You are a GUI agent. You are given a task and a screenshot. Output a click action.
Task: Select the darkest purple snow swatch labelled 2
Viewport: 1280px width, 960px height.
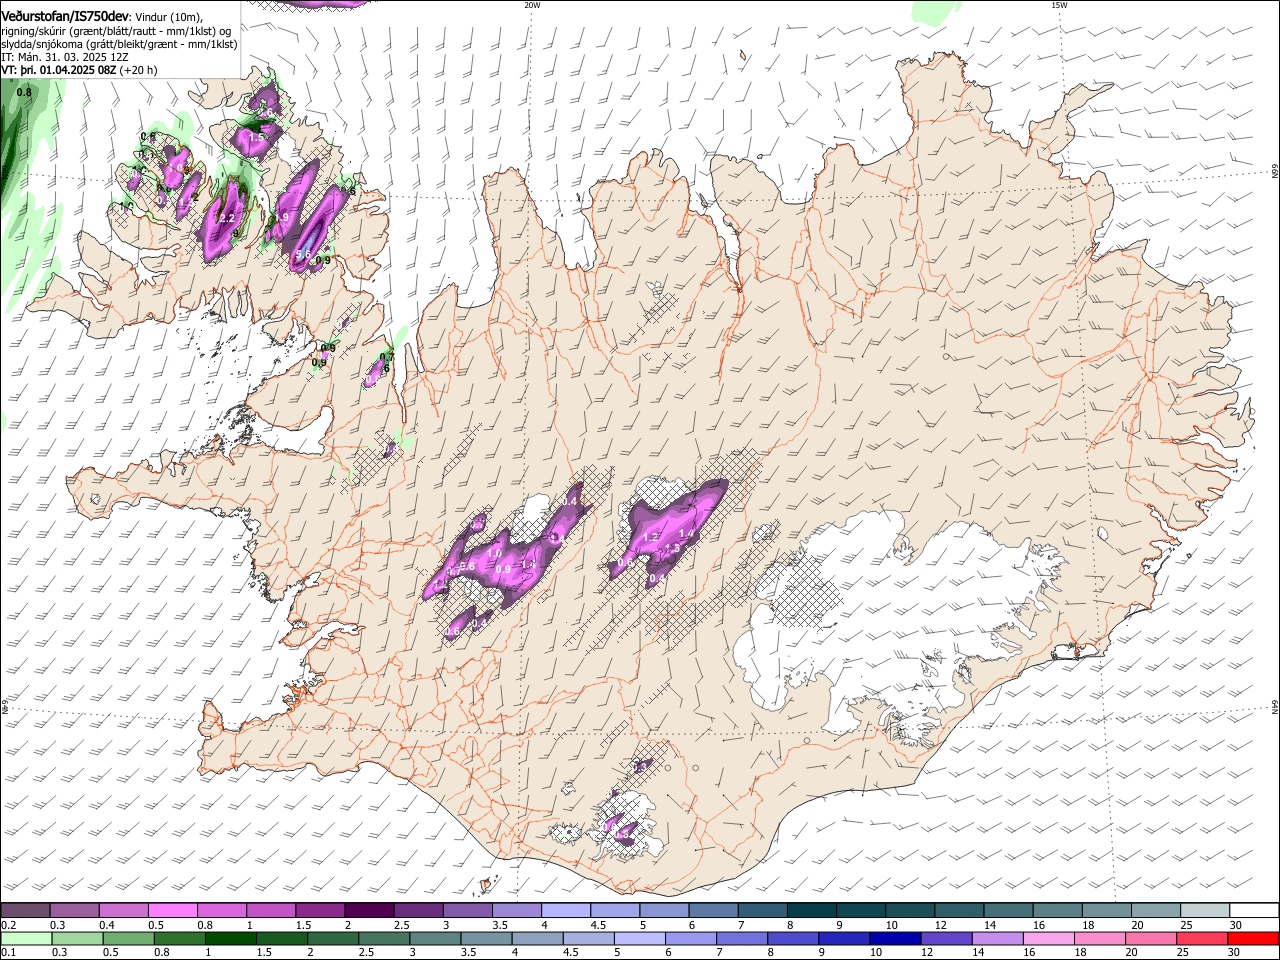[369, 911]
